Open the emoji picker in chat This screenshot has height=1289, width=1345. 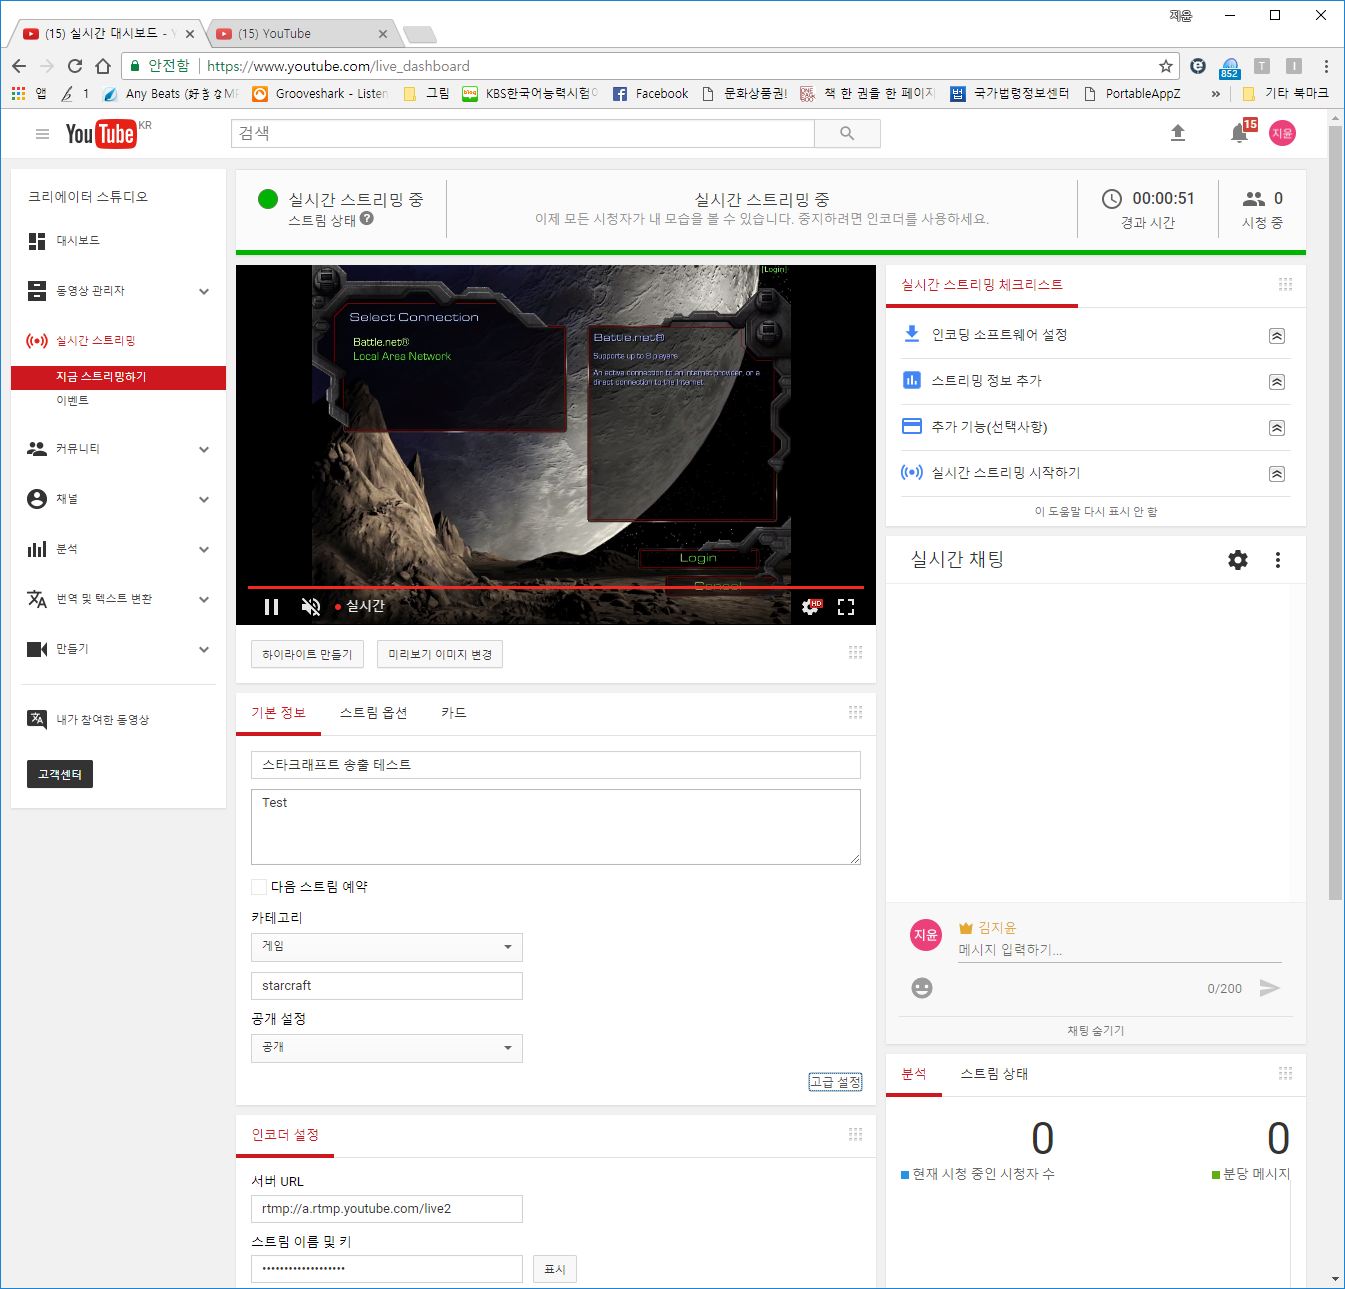click(922, 988)
